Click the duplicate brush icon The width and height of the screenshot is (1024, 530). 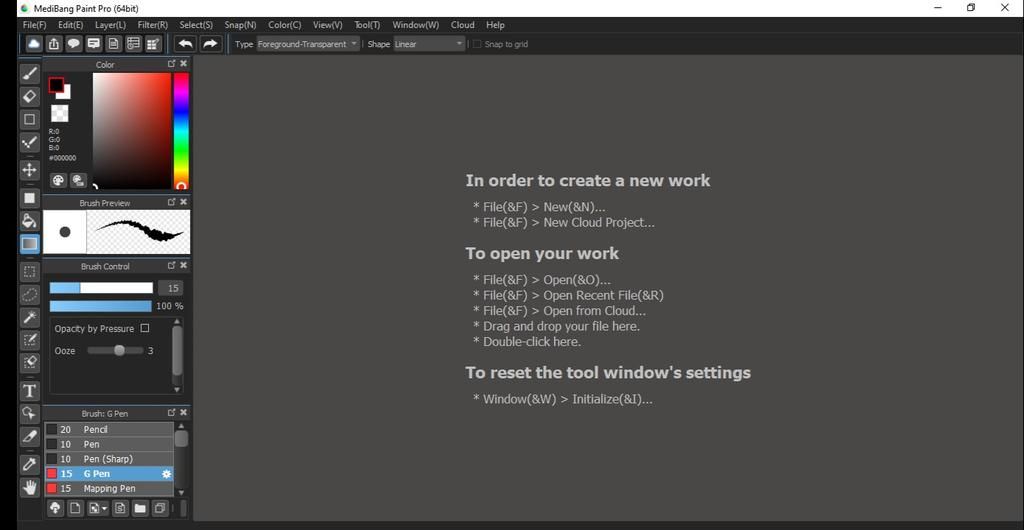click(x=159, y=508)
